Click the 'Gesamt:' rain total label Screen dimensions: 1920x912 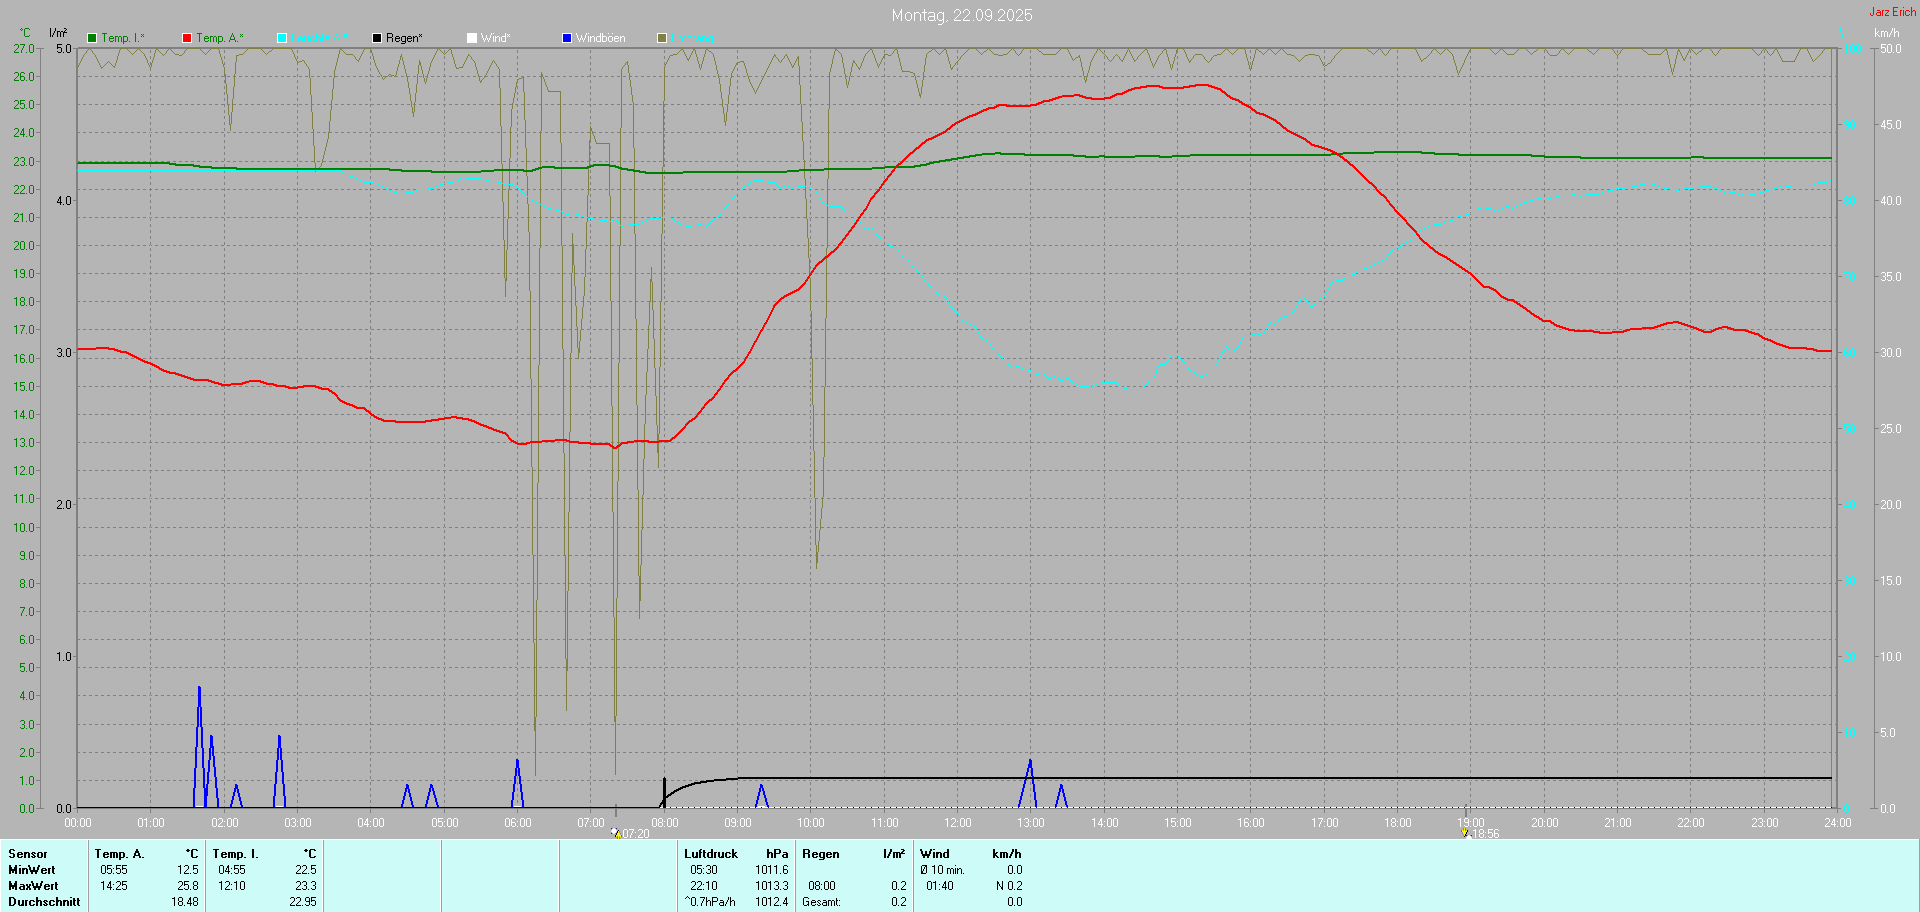pos(821,902)
